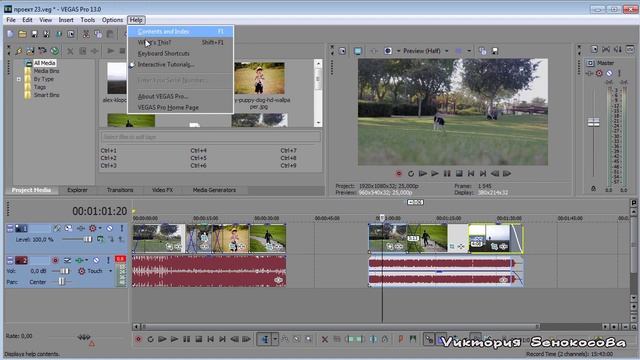Open Preview (Half) quality dropdown
The width and height of the screenshot is (640, 360).
click(x=447, y=51)
